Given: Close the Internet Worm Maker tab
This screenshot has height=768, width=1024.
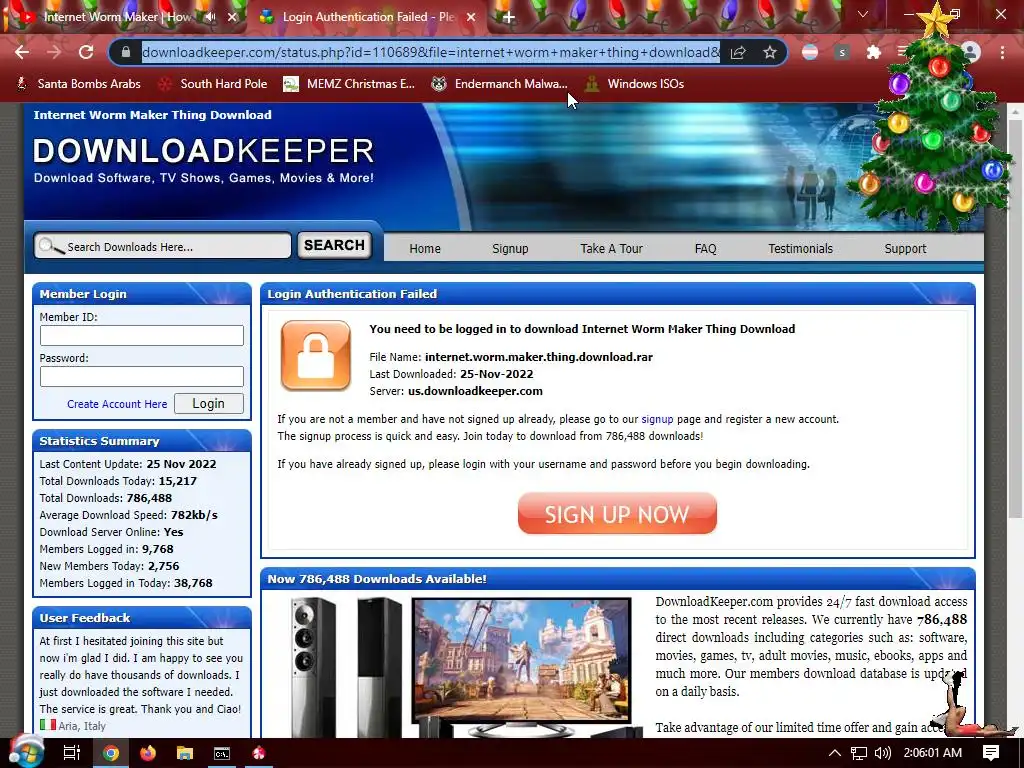Looking at the screenshot, I should [232, 17].
